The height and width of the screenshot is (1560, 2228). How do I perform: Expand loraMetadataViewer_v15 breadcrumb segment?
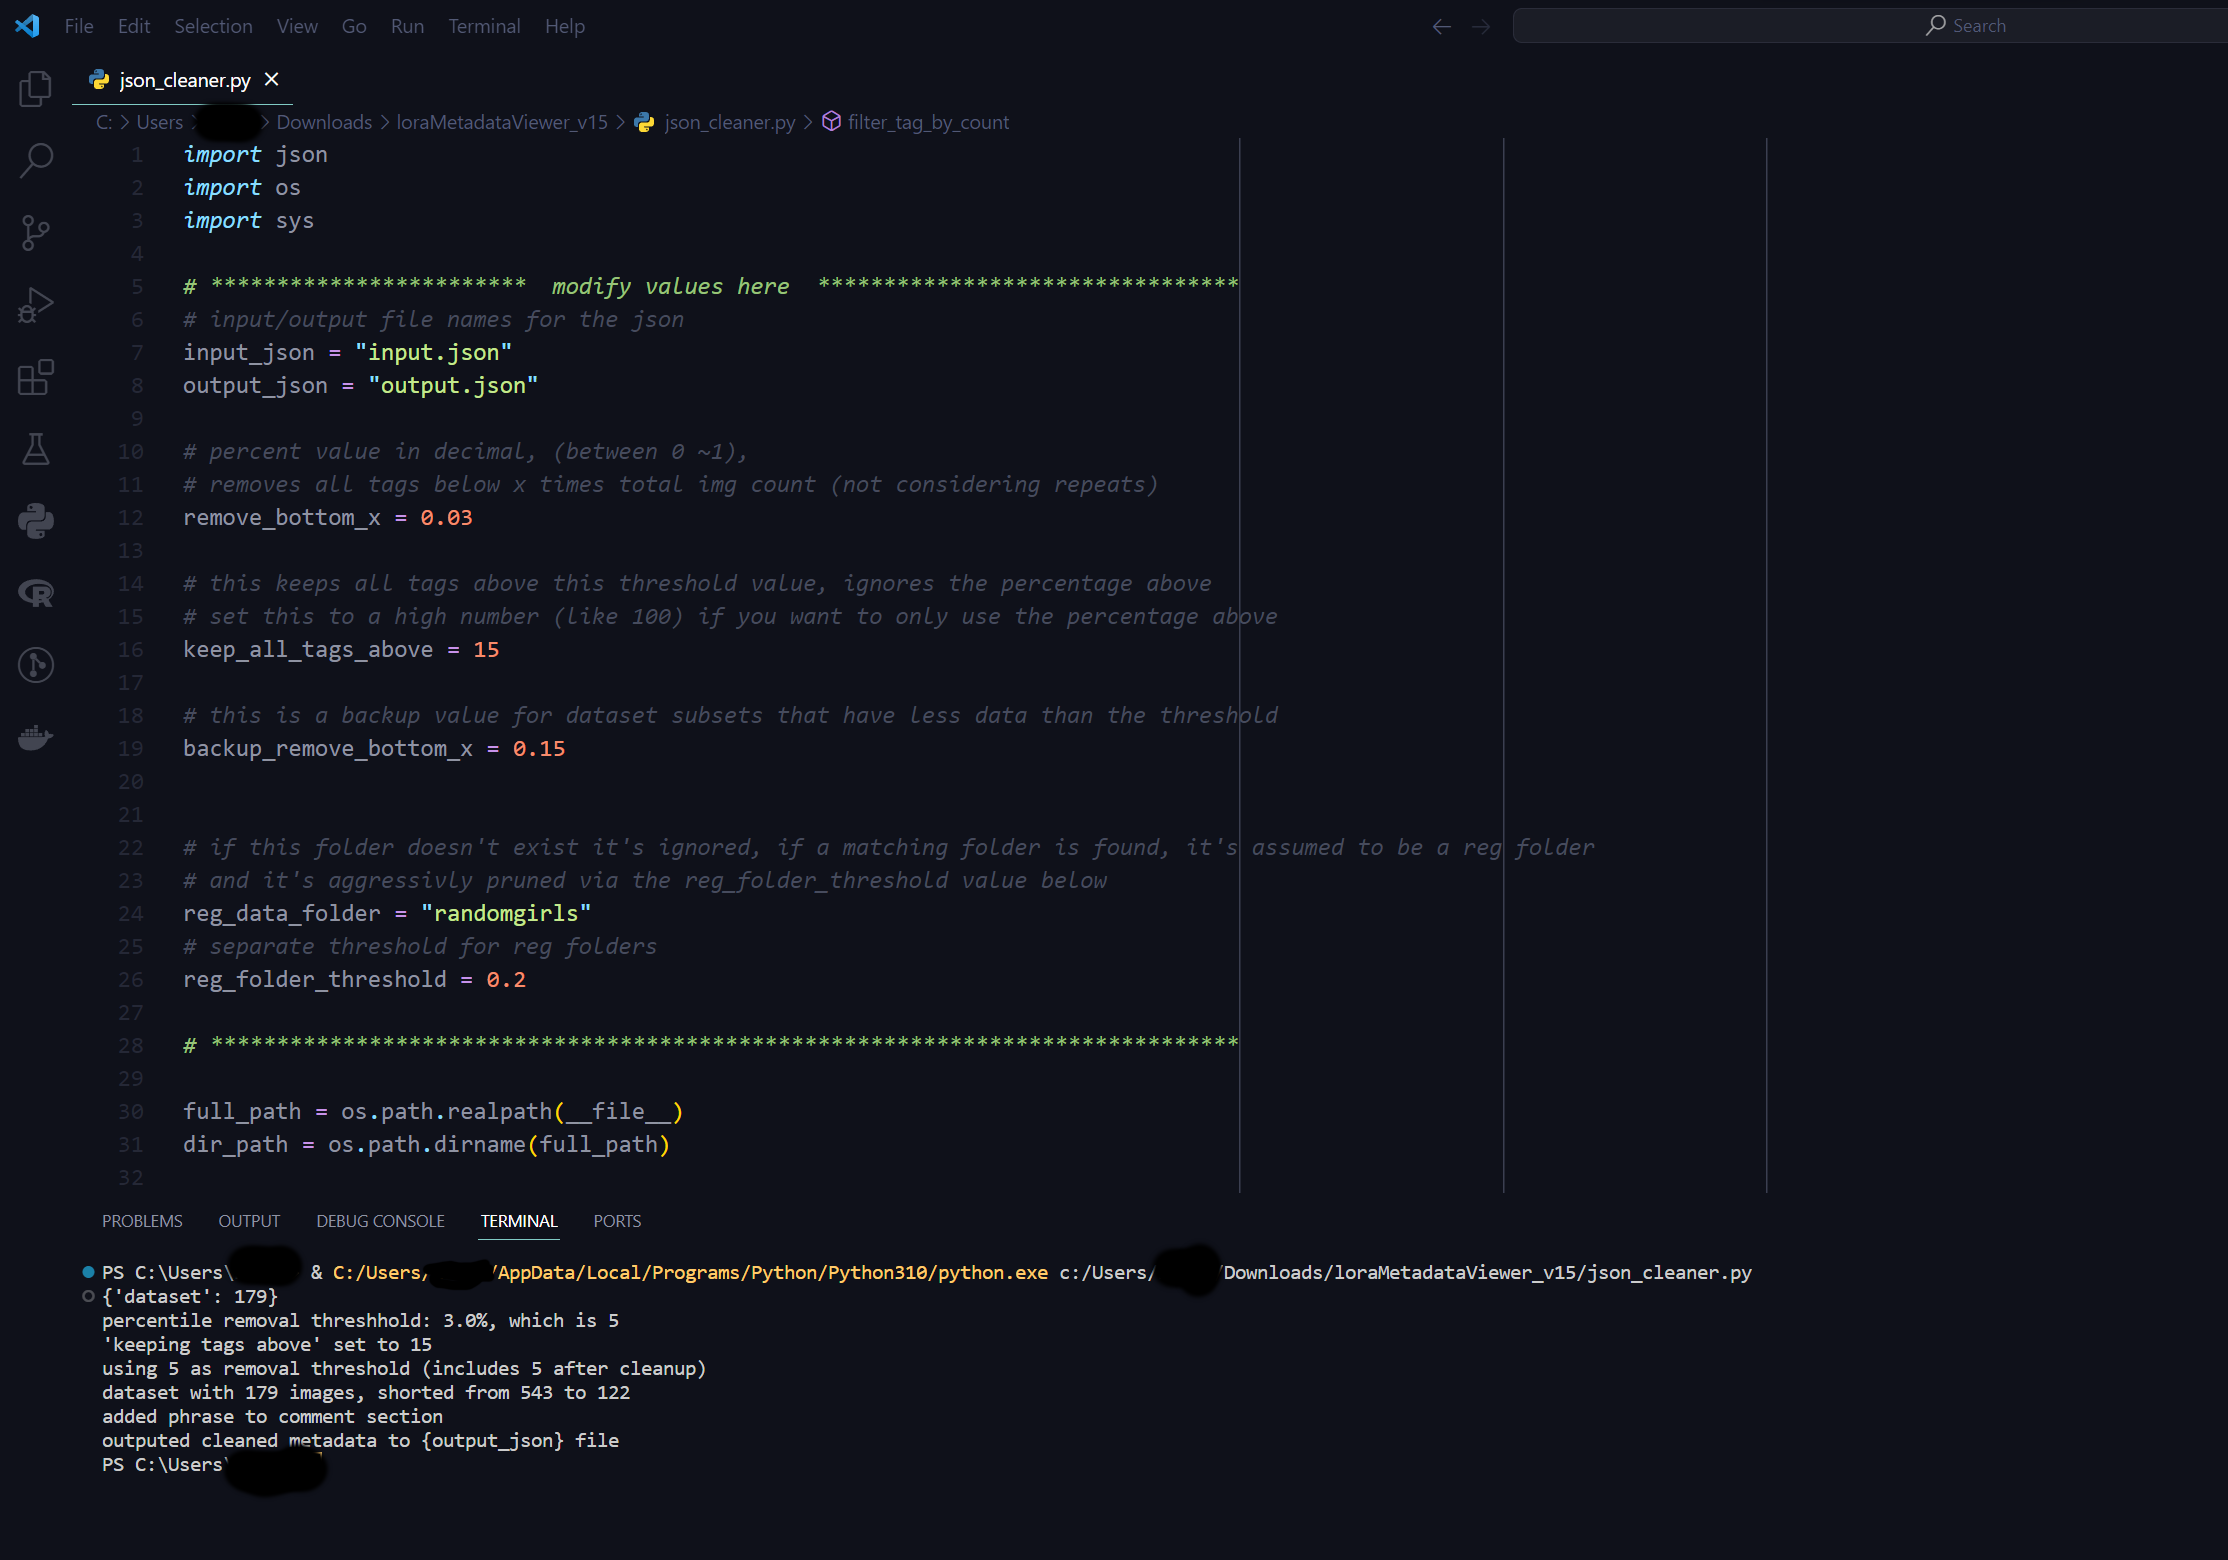point(501,122)
